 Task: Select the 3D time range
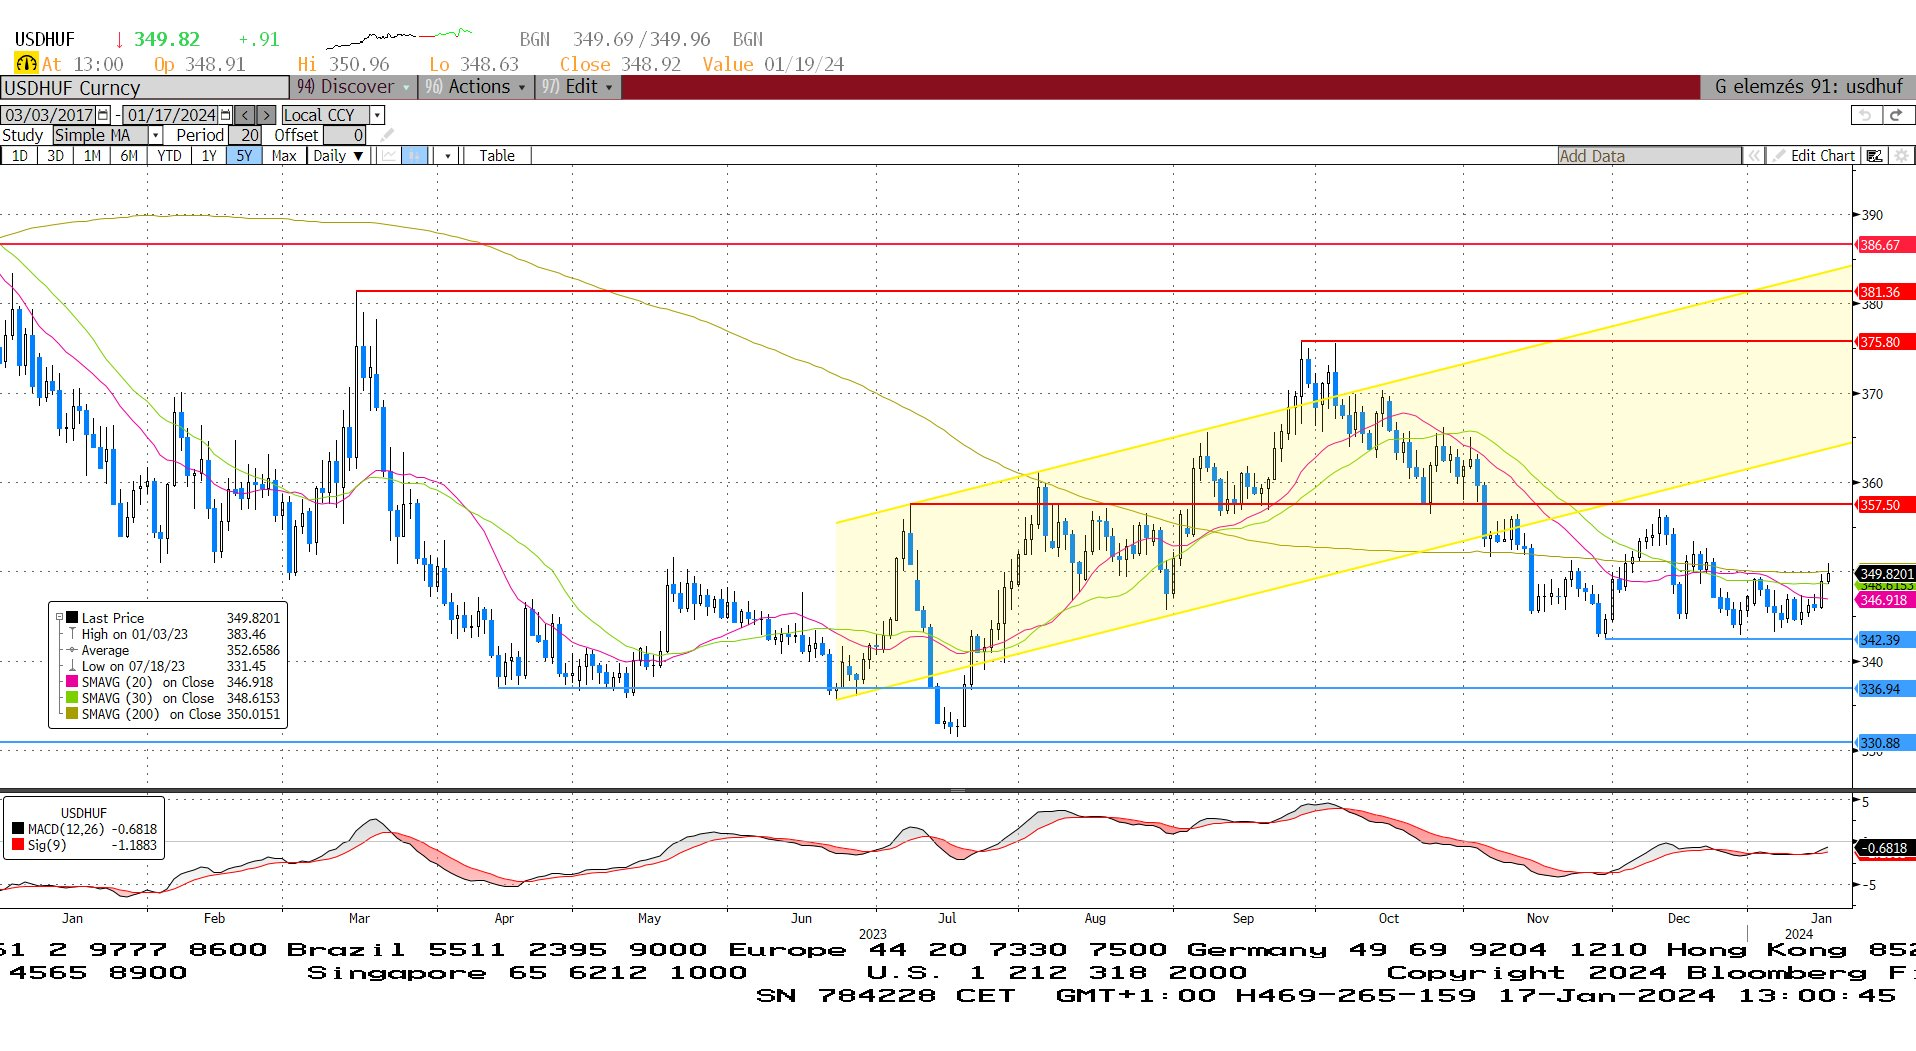(x=56, y=156)
